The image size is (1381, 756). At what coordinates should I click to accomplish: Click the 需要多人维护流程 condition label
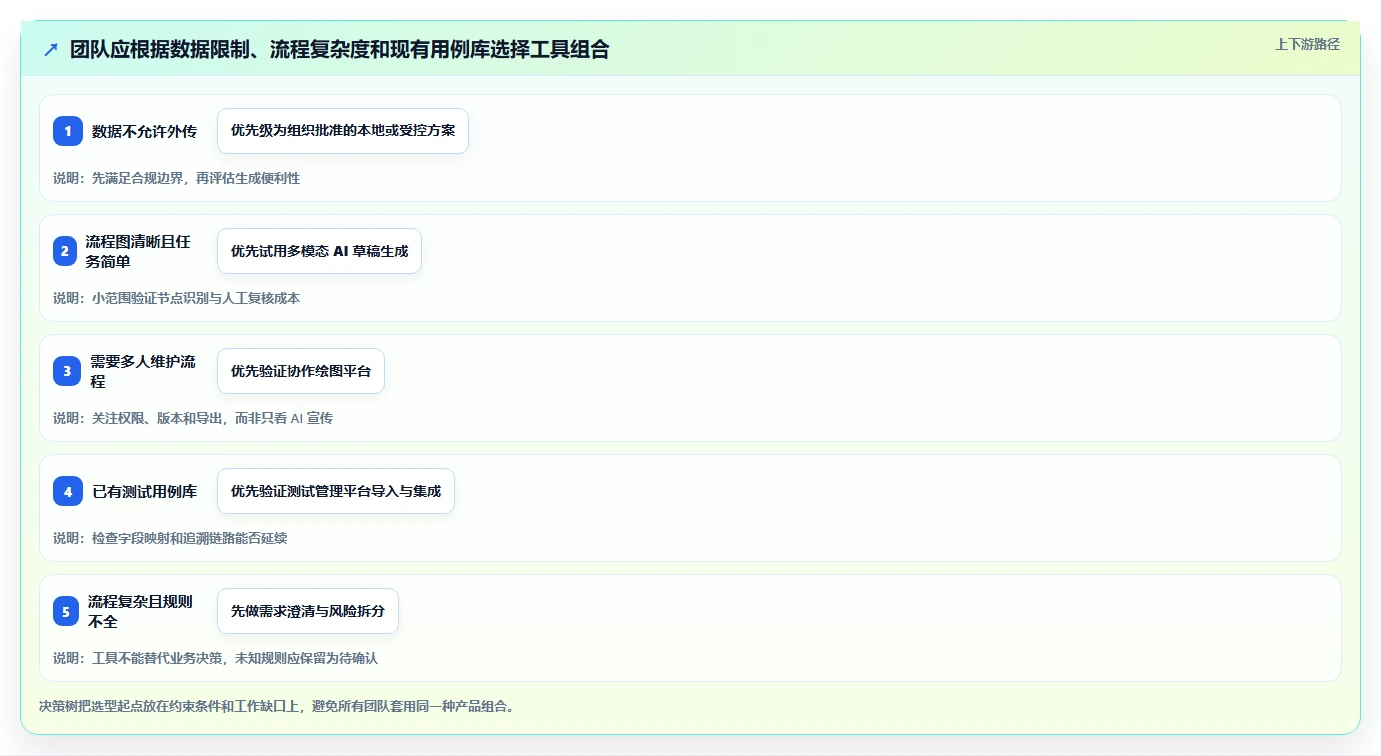(143, 371)
